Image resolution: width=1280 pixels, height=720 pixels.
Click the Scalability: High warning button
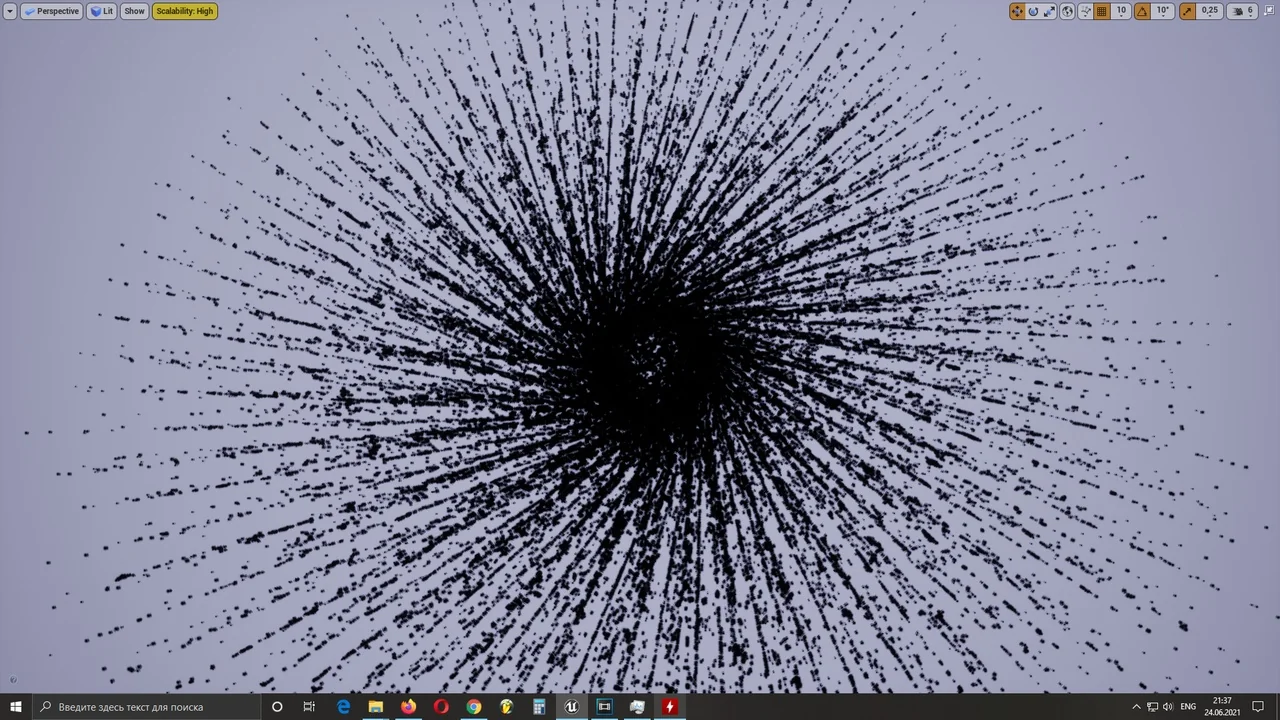pos(184,11)
